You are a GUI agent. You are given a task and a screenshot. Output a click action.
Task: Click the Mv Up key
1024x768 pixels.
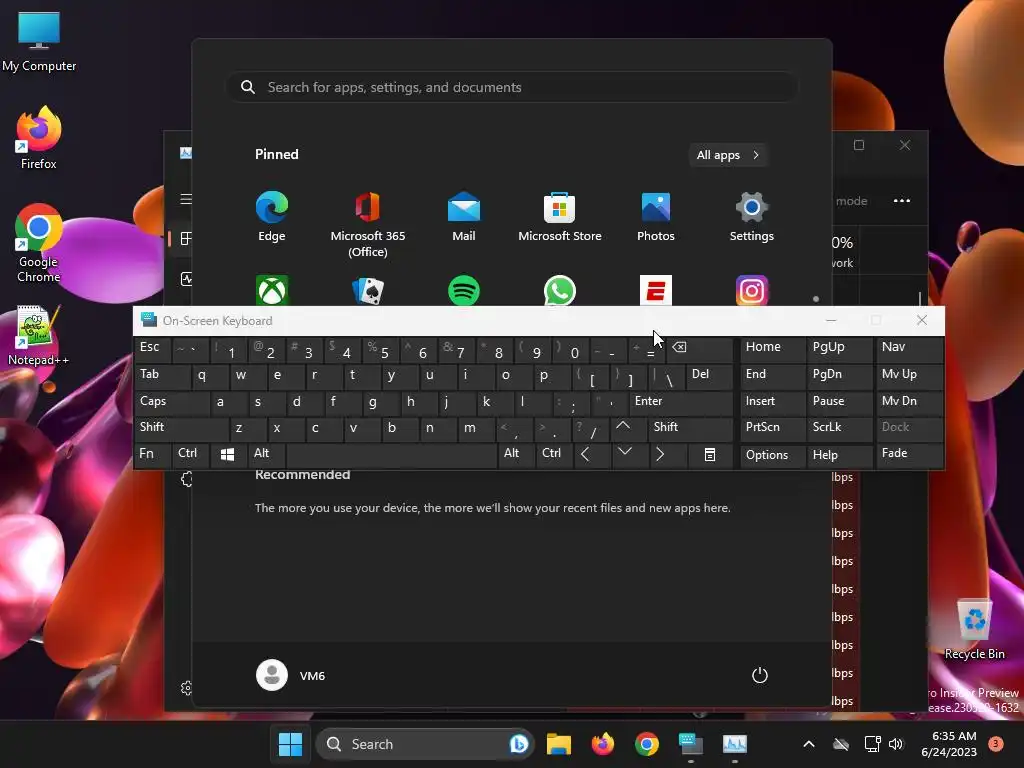point(910,376)
